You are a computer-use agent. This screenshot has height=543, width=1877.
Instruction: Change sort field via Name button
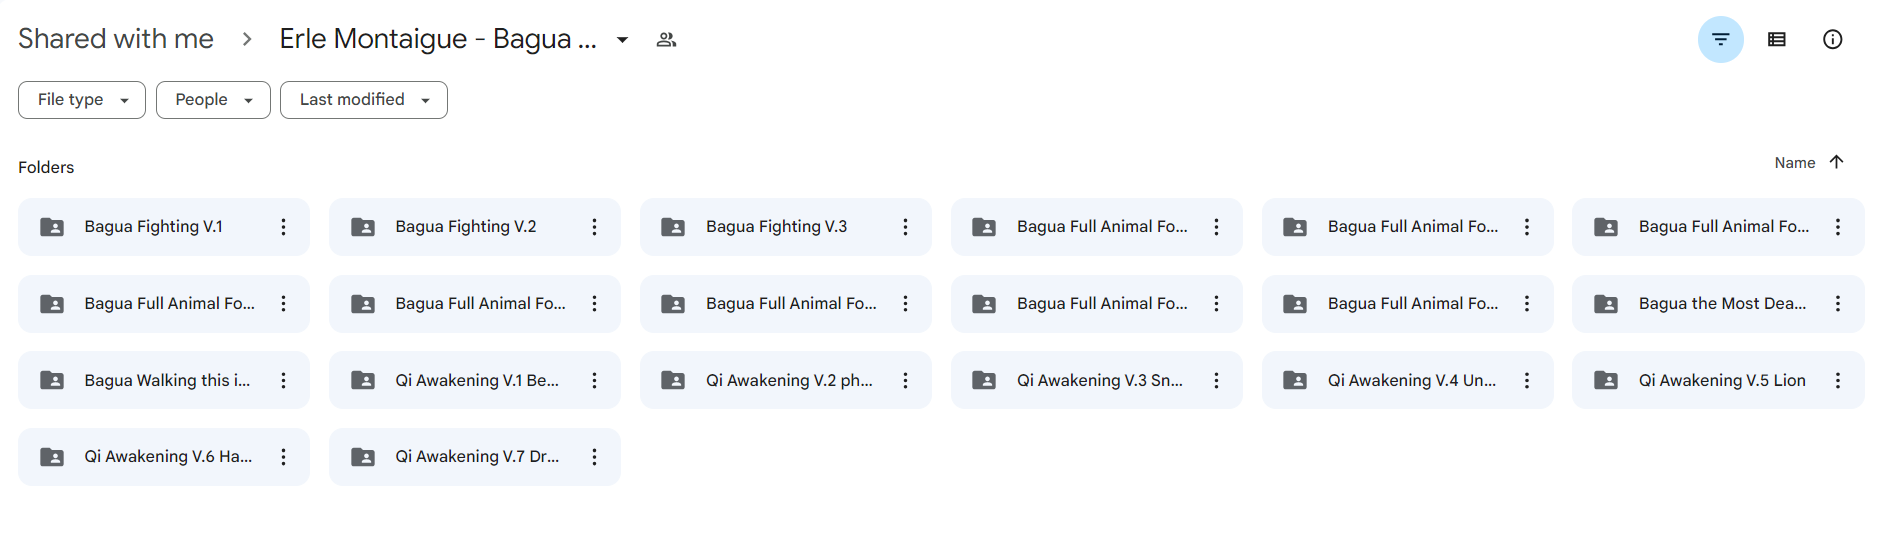(1794, 163)
